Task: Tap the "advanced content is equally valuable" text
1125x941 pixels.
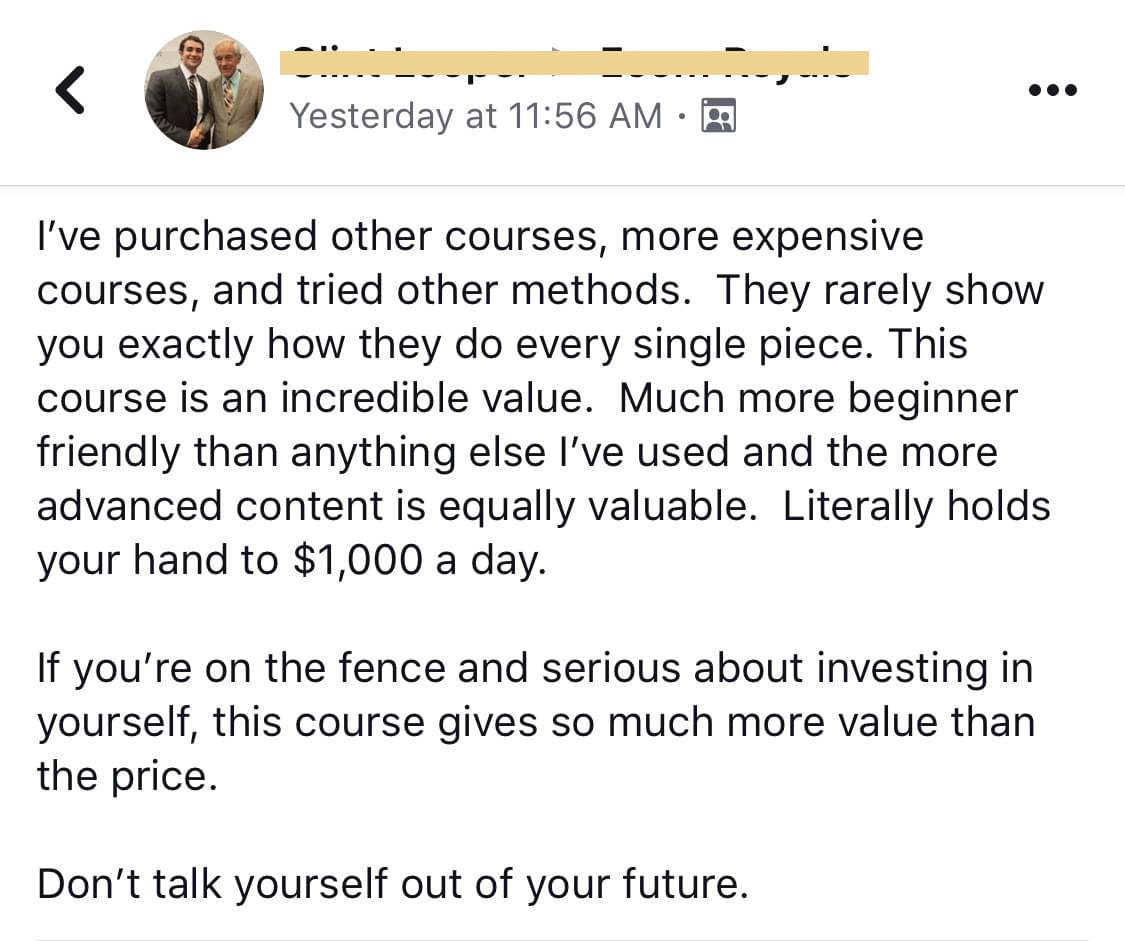Action: (x=397, y=506)
